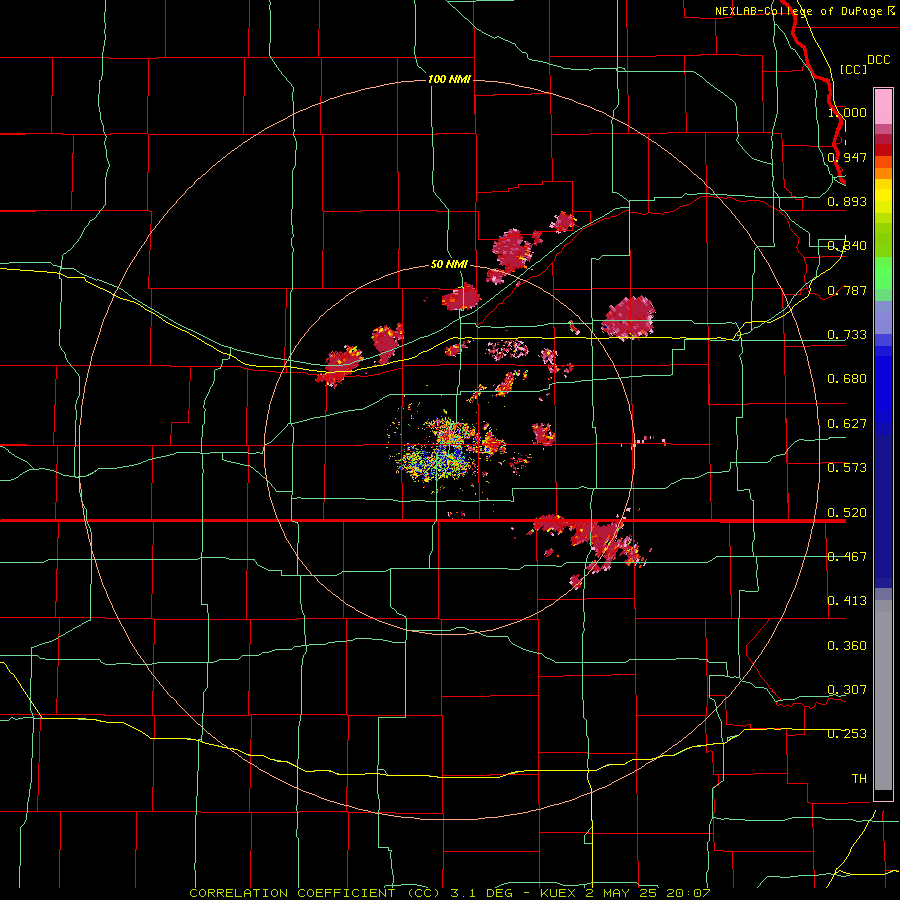Select the 0.947 scale value
Viewport: 900px width, 900px height.
pos(847,157)
